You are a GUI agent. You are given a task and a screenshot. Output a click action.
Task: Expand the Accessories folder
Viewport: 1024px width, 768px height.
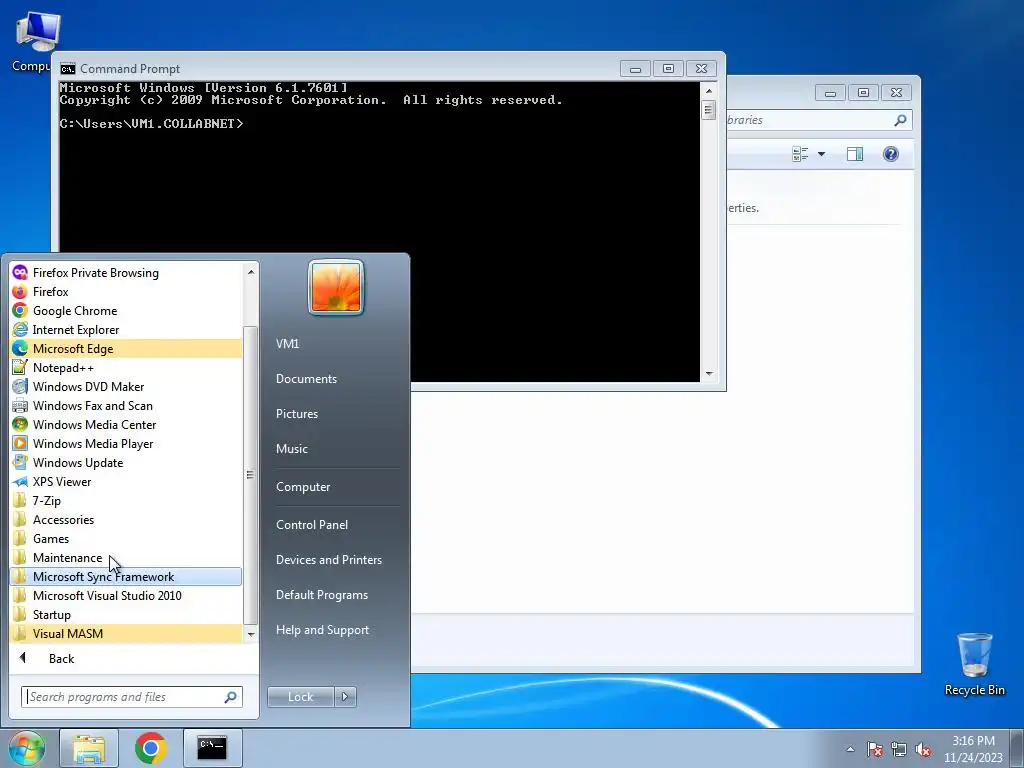(x=126, y=520)
